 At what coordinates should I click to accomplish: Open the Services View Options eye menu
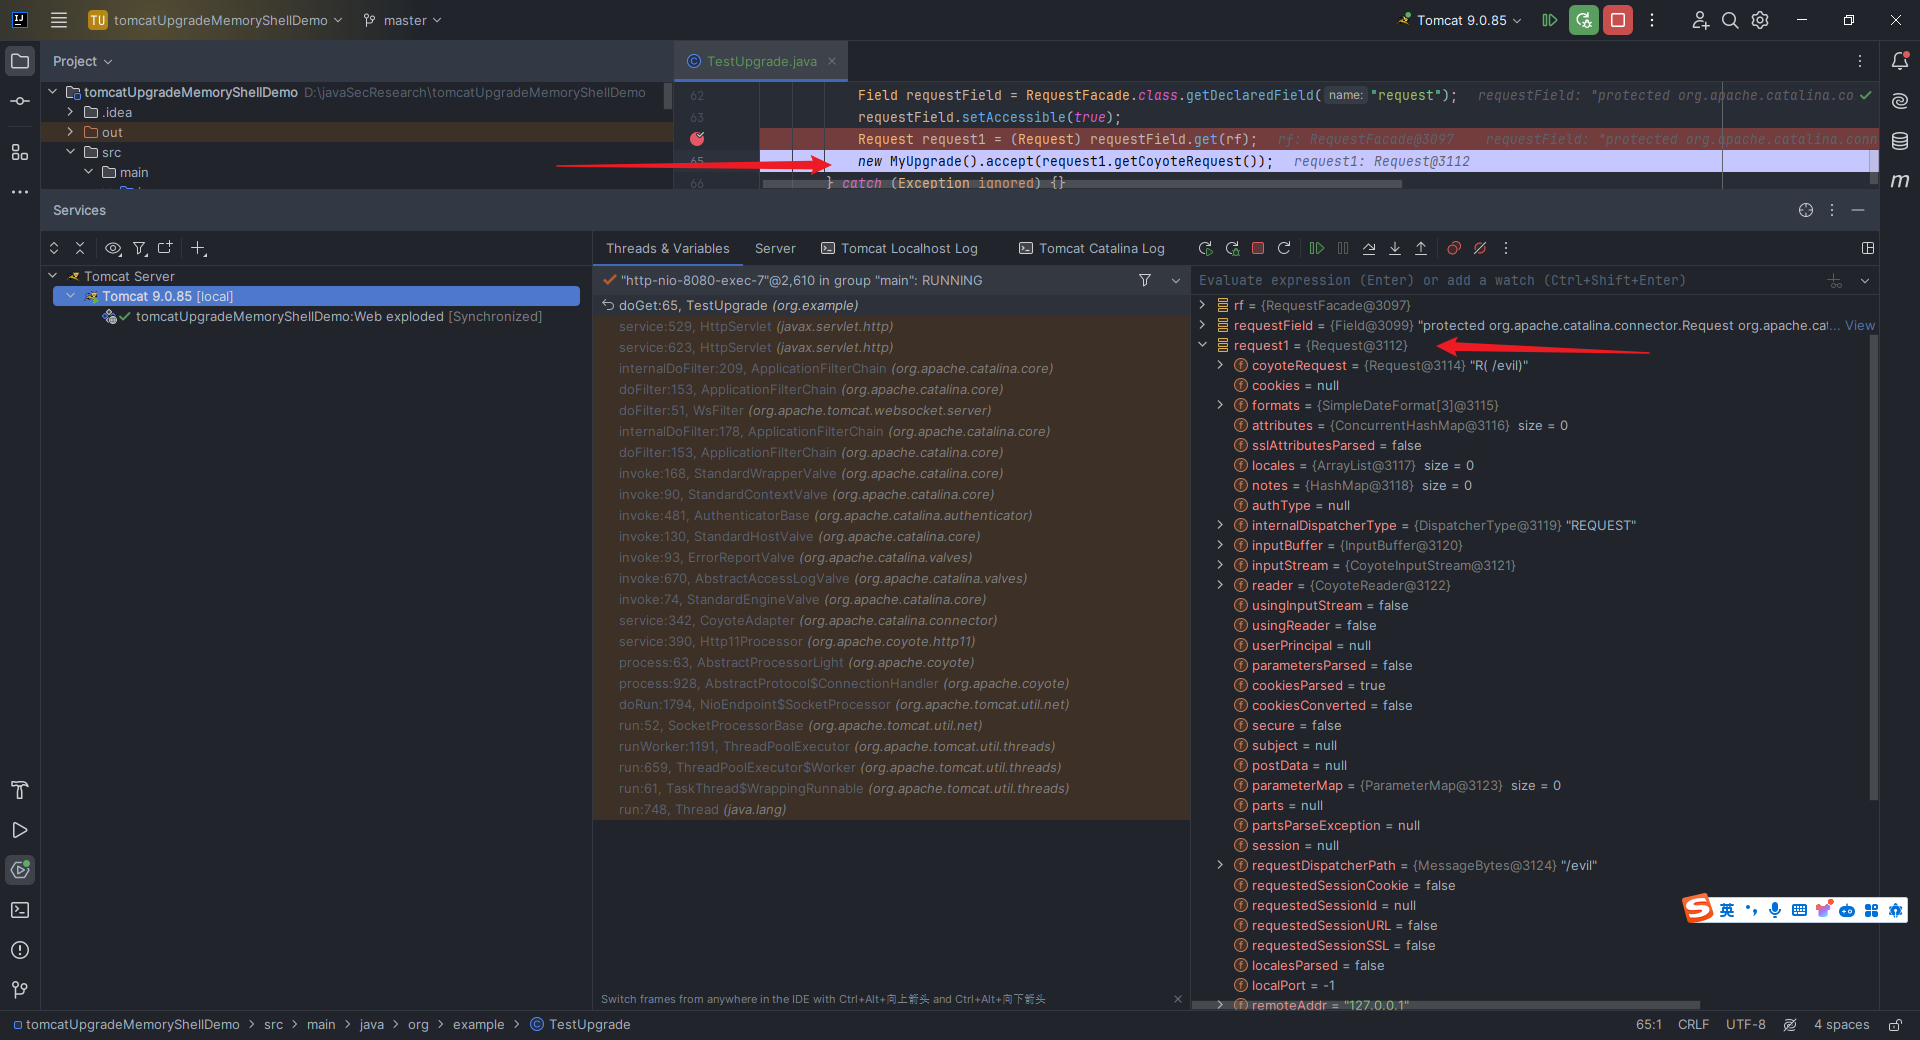(113, 248)
